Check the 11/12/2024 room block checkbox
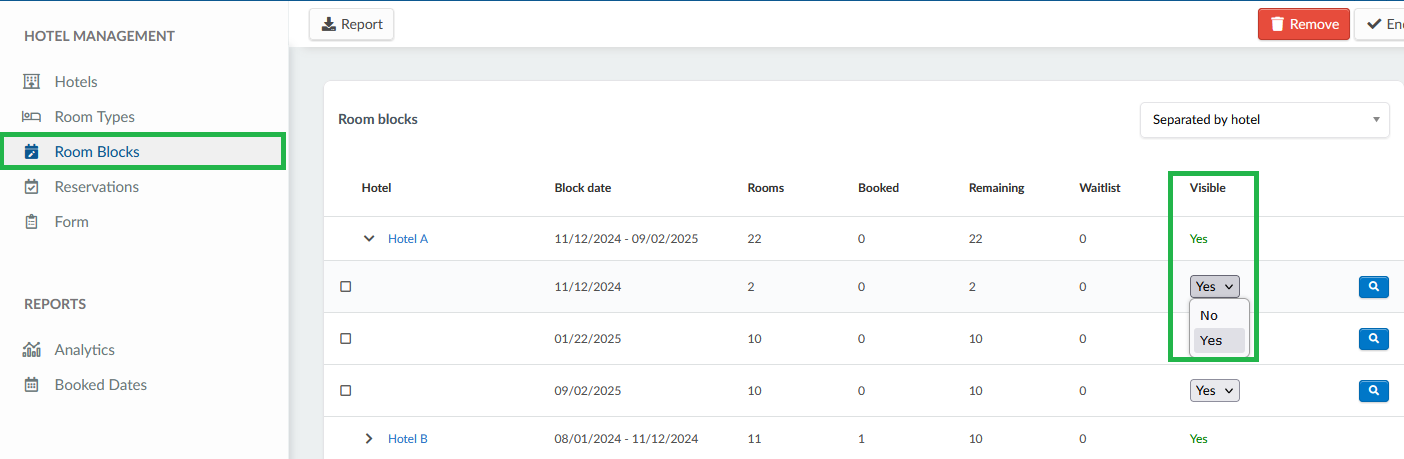The width and height of the screenshot is (1404, 459). click(346, 287)
